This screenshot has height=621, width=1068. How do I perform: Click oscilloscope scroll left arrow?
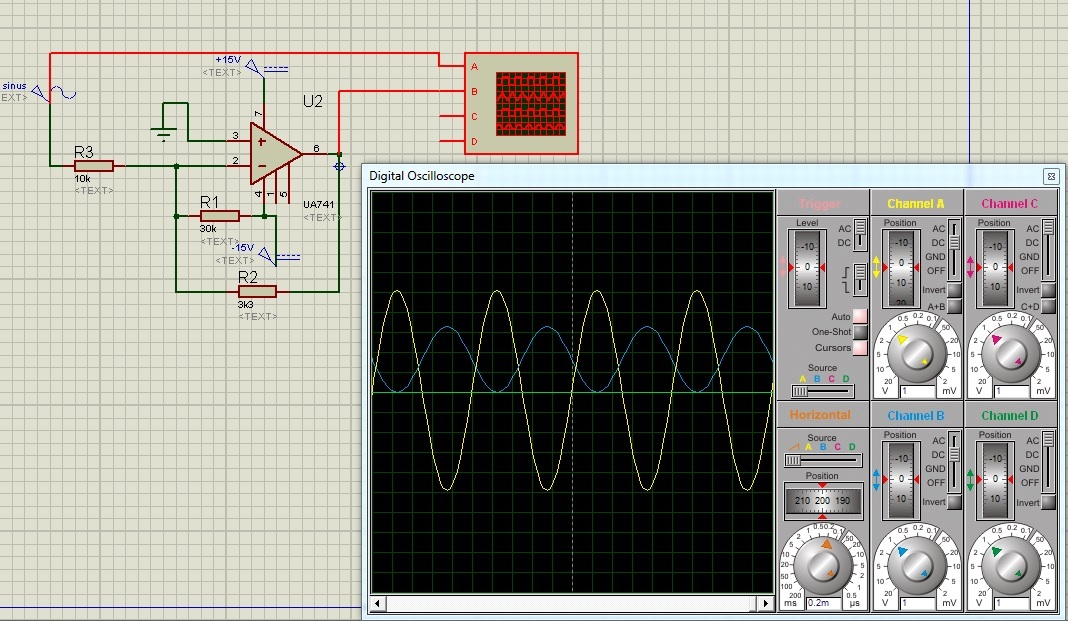coord(377,603)
